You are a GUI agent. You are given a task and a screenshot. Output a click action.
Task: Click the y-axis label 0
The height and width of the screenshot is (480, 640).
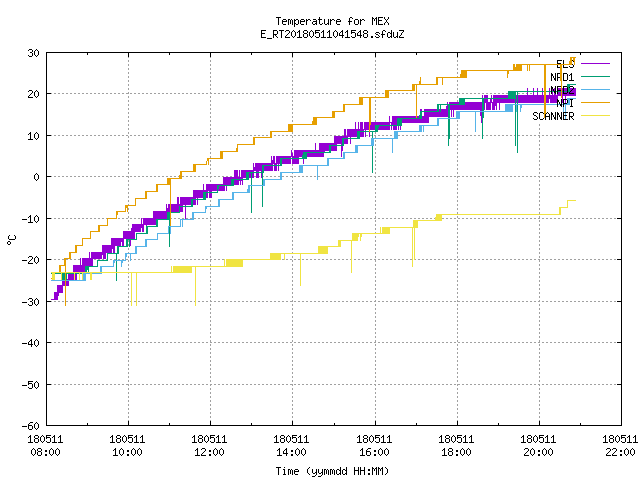point(37,177)
